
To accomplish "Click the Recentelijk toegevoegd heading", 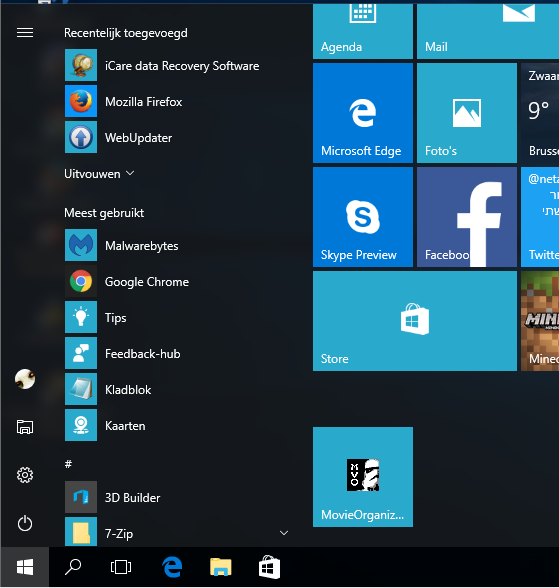I will [126, 33].
